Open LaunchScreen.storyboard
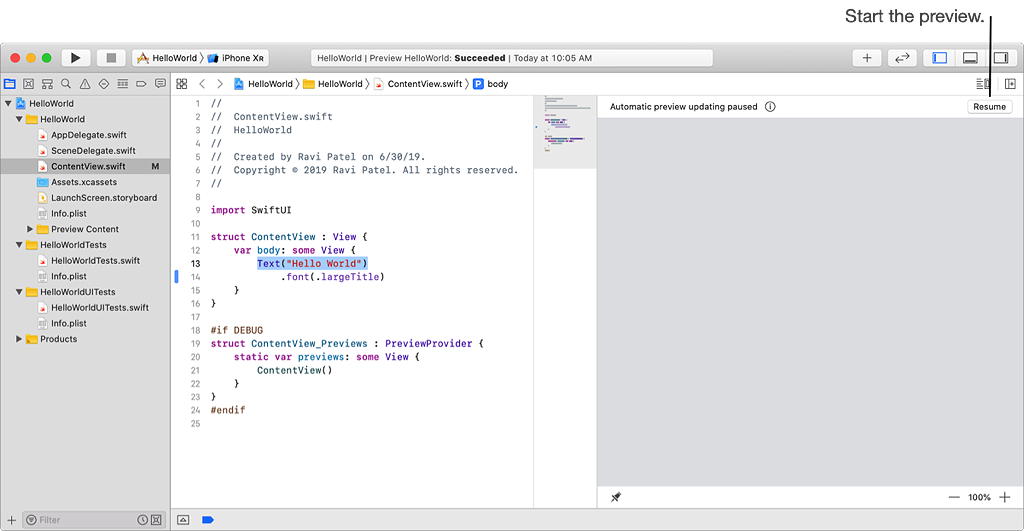 pos(104,198)
